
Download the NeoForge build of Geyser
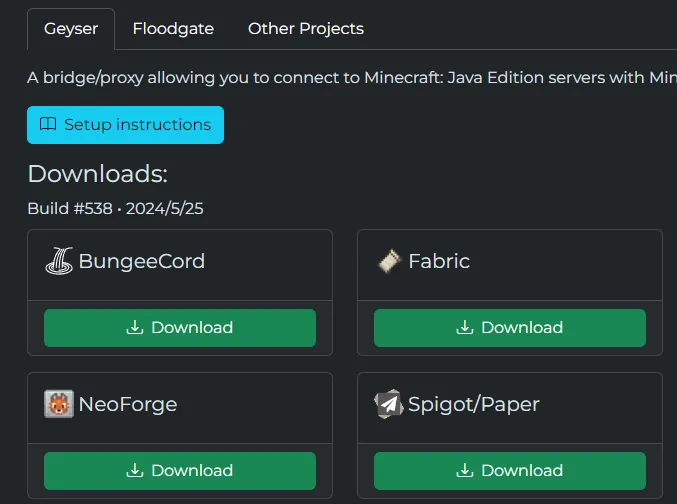180,471
